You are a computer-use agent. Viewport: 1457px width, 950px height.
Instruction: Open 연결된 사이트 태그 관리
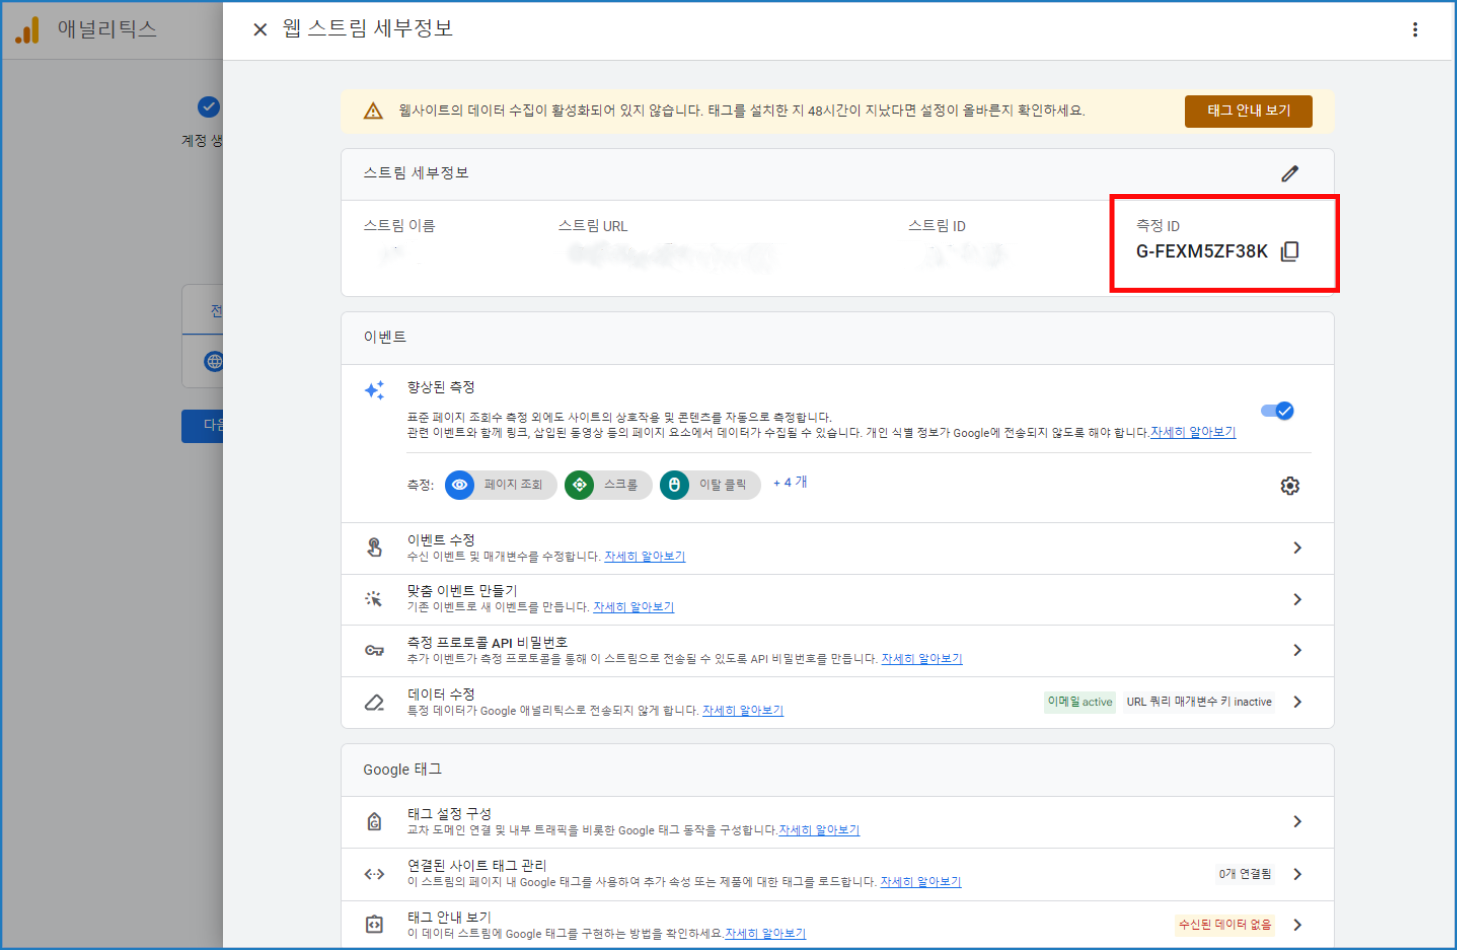pyautogui.click(x=1297, y=874)
